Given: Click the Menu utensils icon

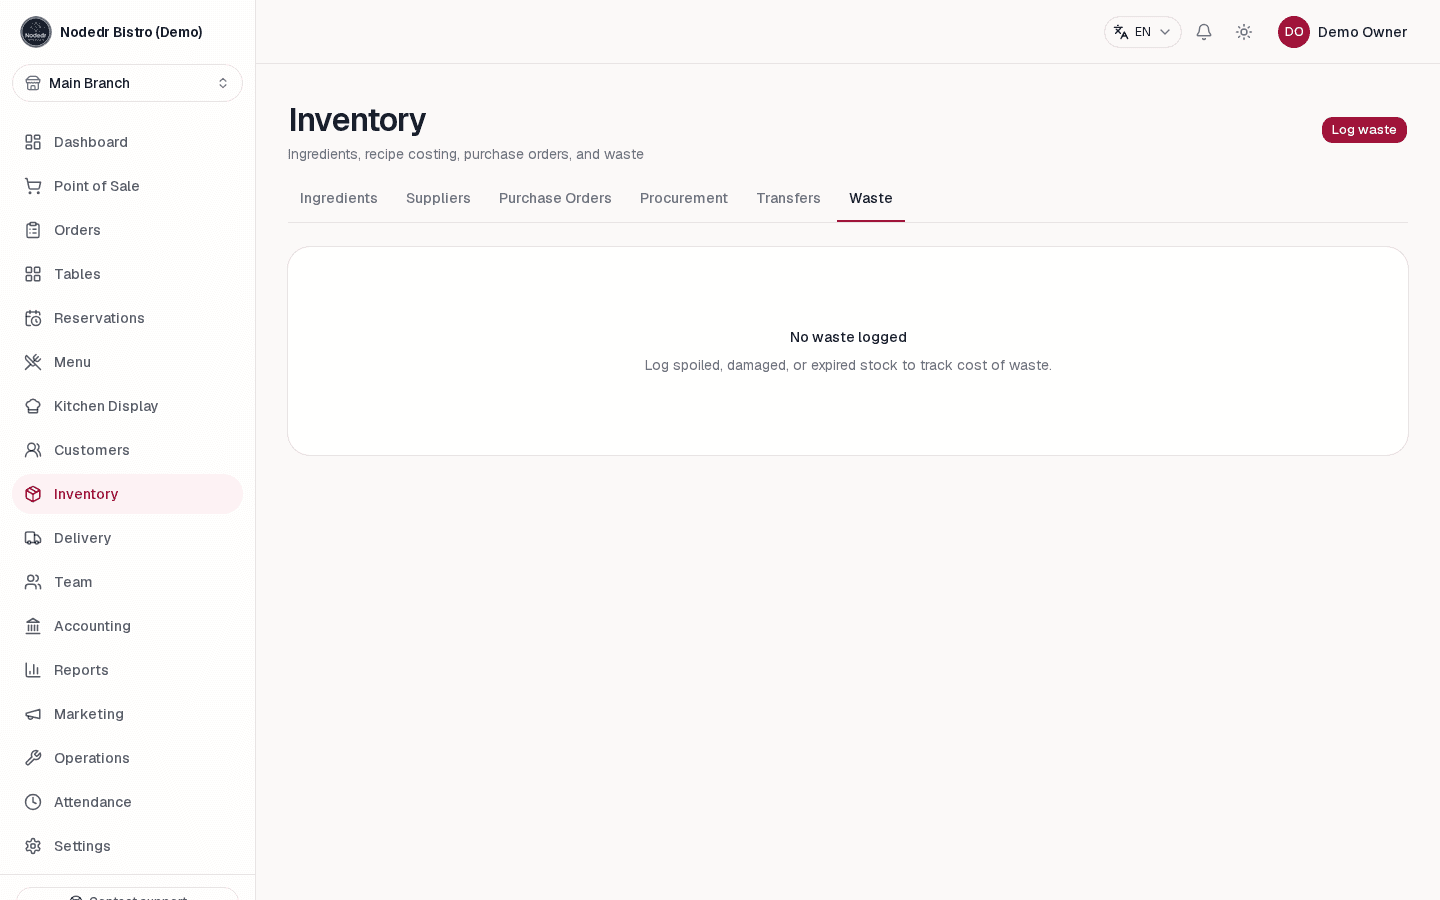Looking at the screenshot, I should click(x=33, y=362).
